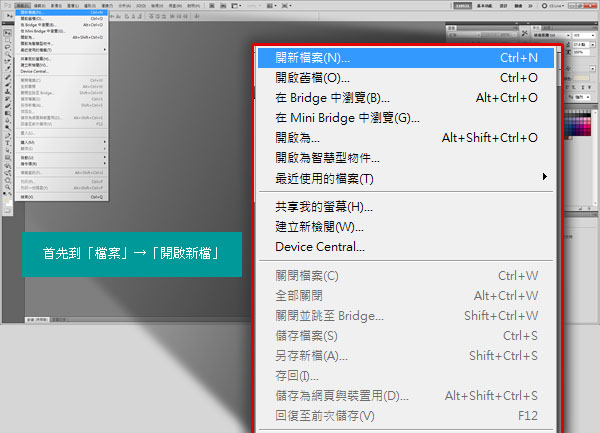Click 開啟為... with Alt+Shift+Ctrl+O shortcut
This screenshot has width=600, height=433.
pyautogui.click(x=406, y=138)
